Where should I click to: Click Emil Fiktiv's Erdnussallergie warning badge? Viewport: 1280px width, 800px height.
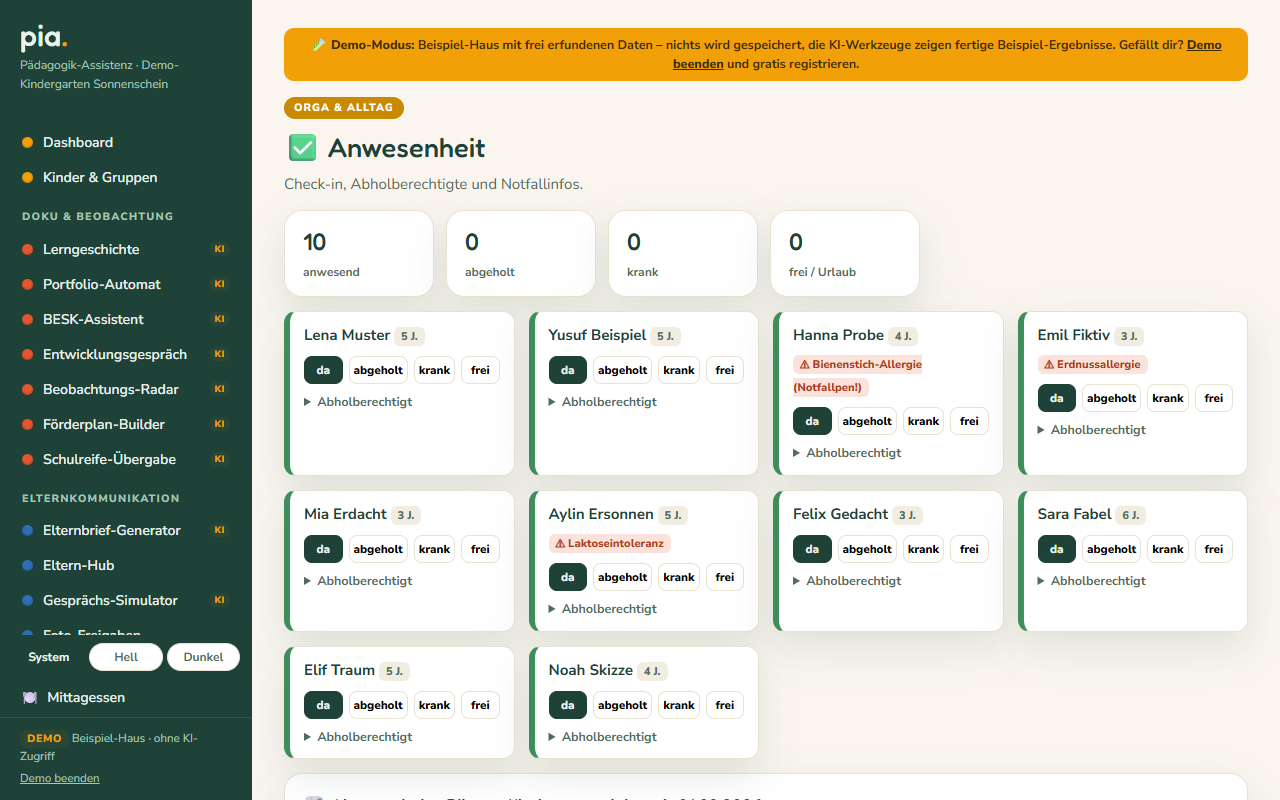click(1093, 364)
